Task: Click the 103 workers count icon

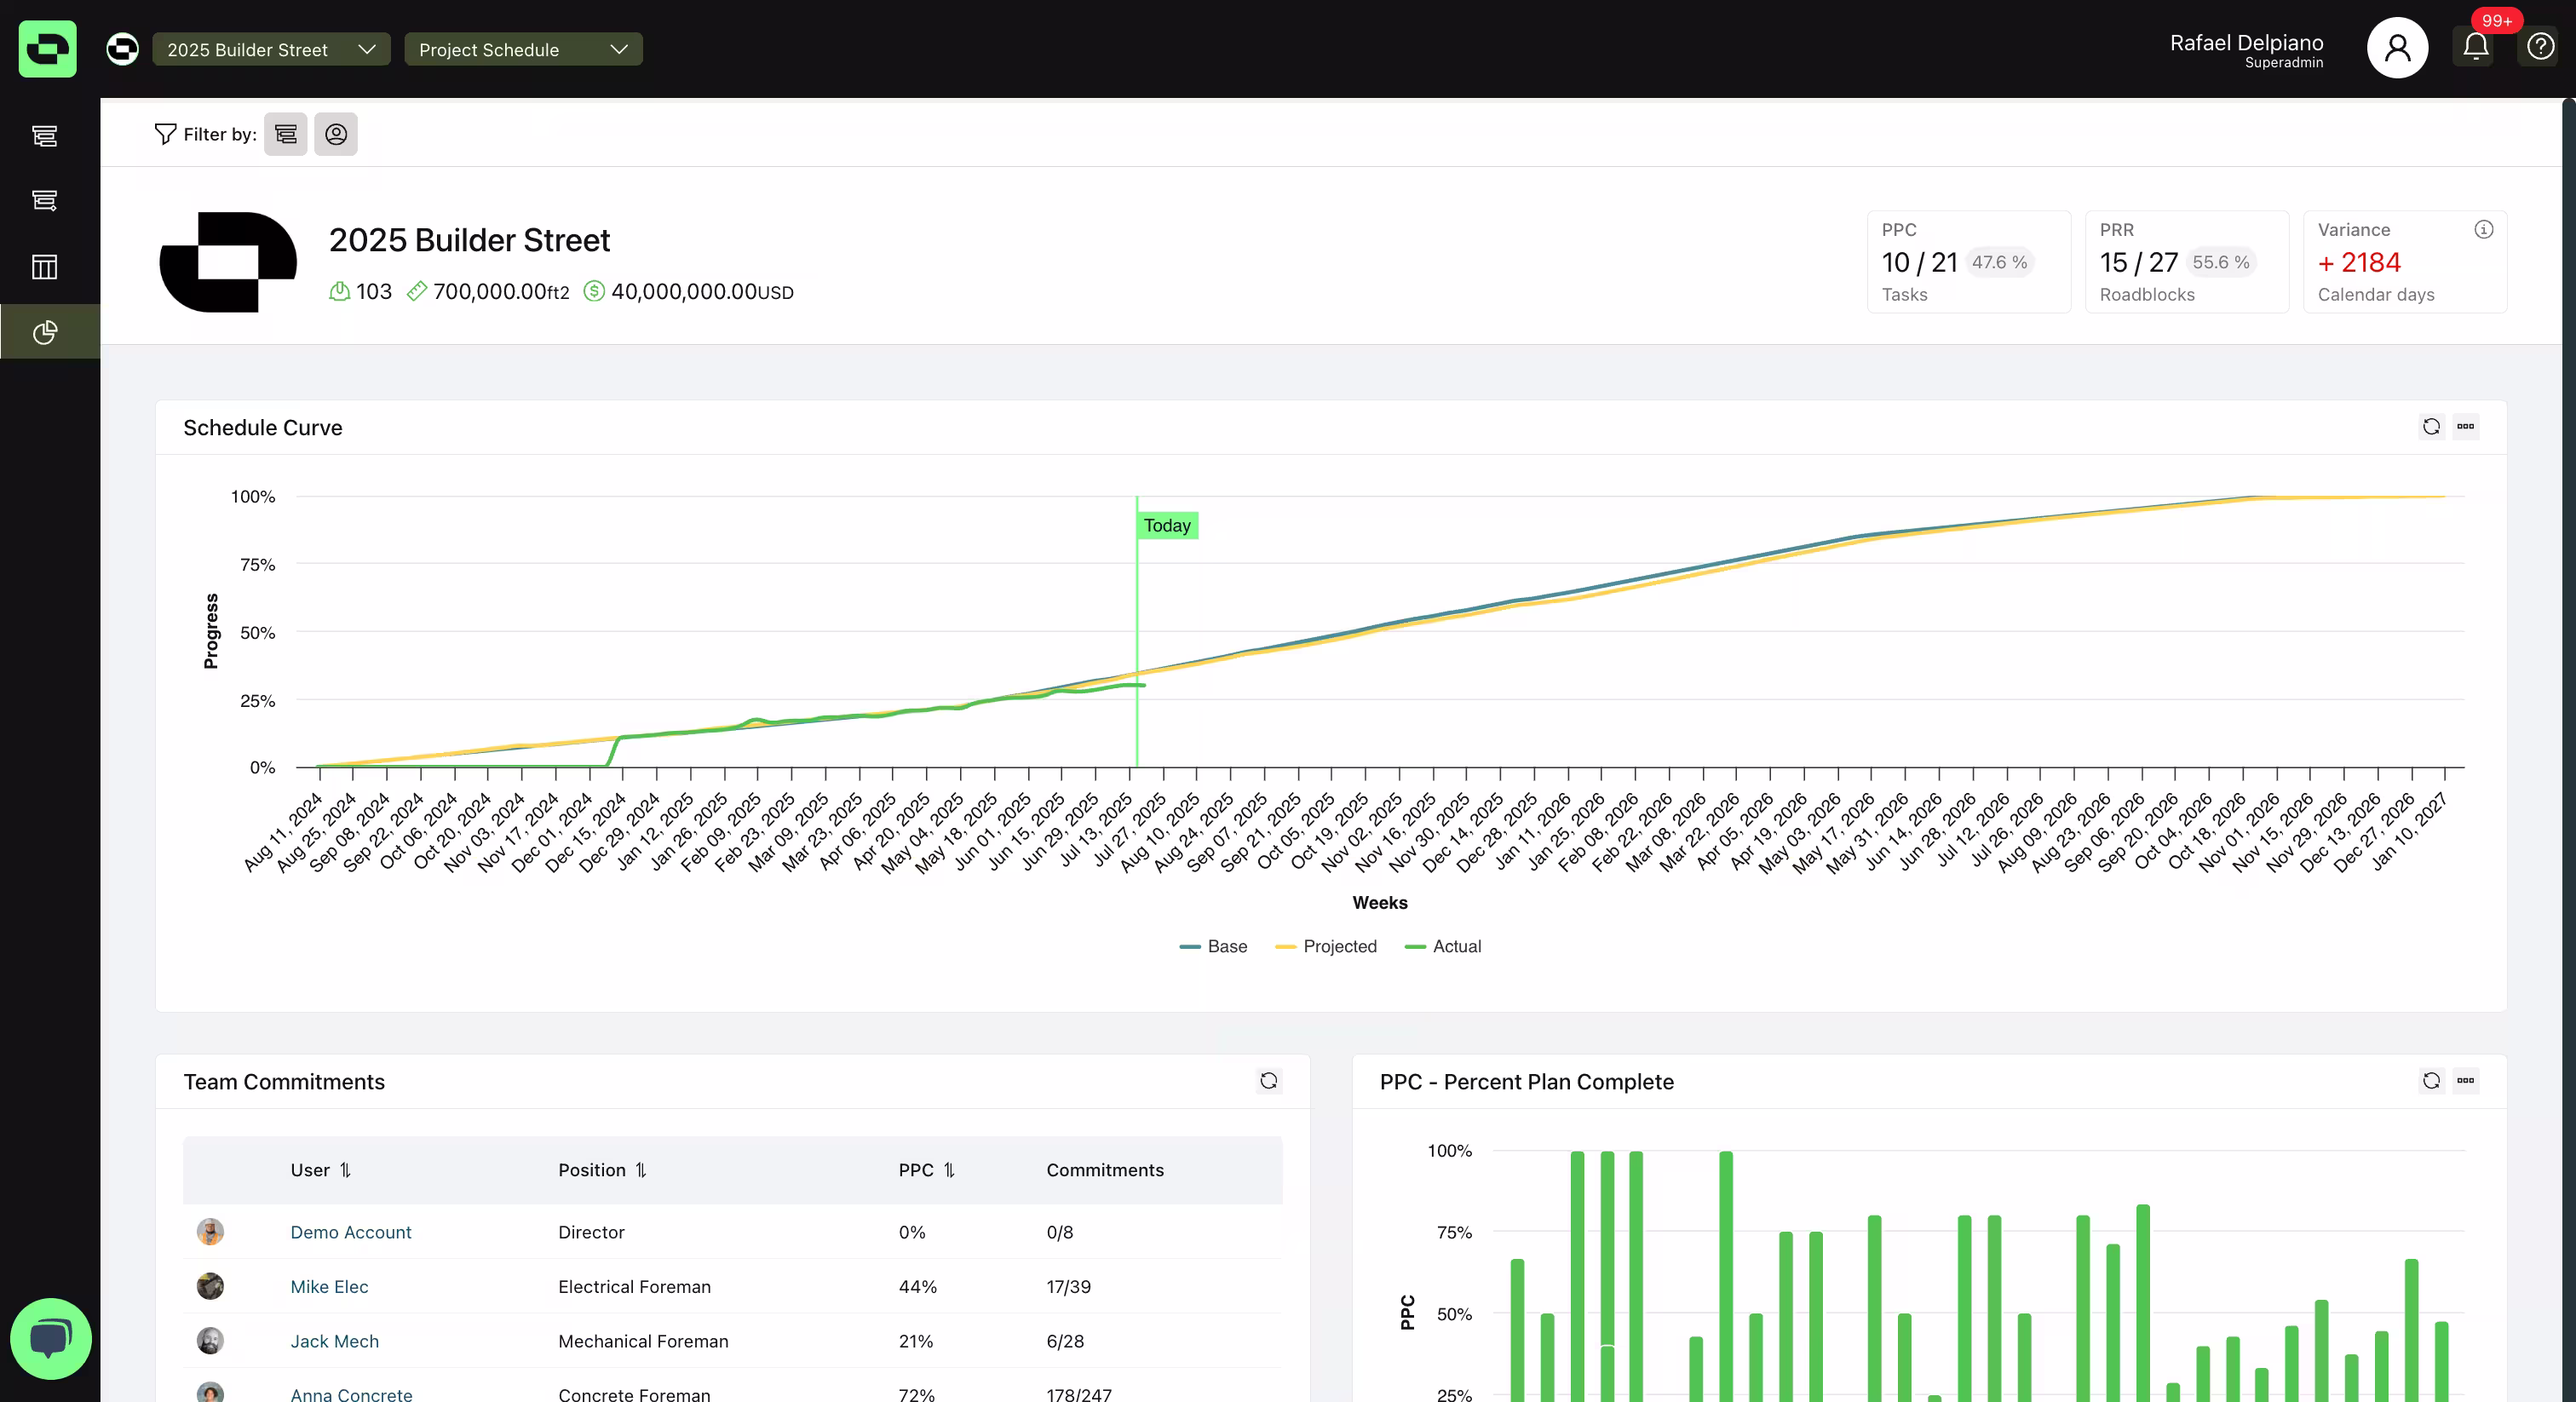Action: pos(340,291)
